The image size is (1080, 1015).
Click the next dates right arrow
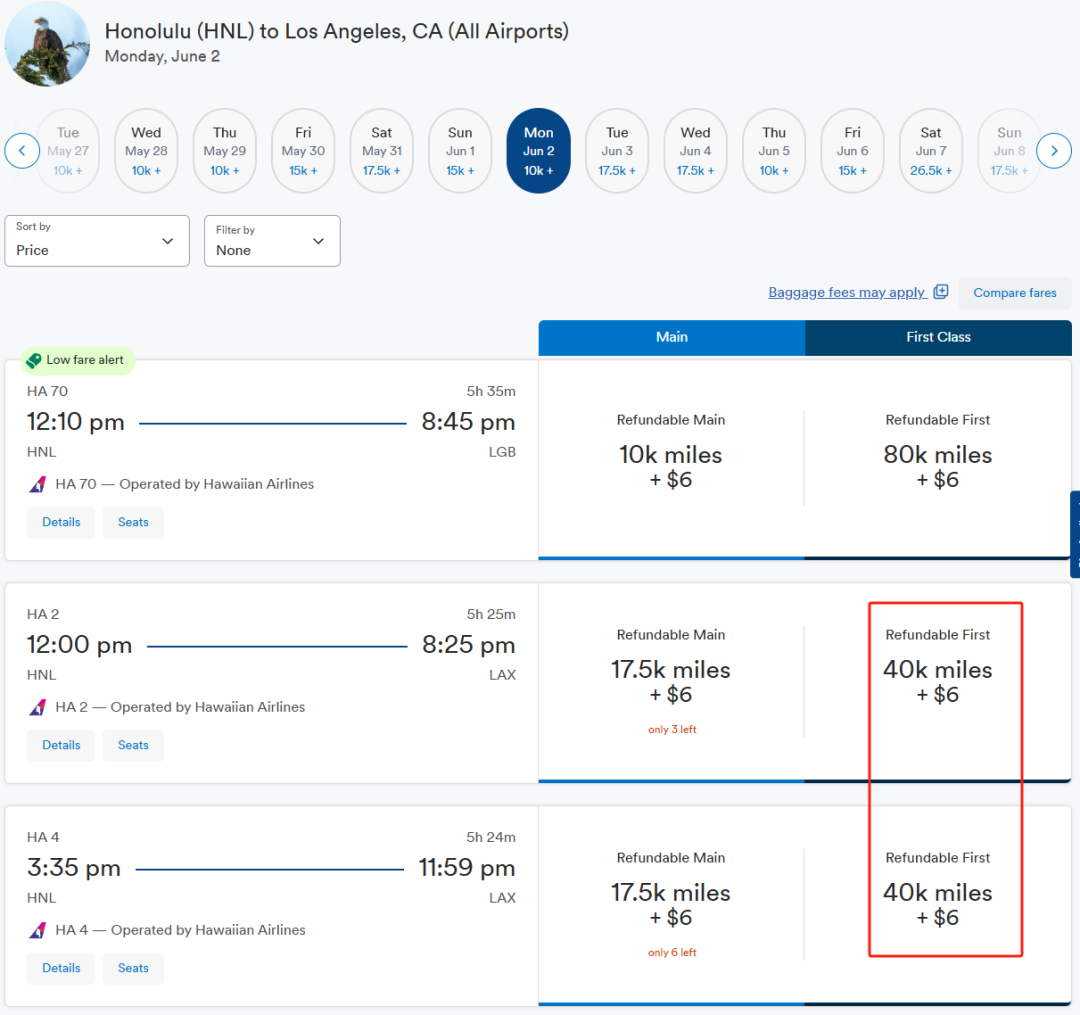coord(1054,151)
